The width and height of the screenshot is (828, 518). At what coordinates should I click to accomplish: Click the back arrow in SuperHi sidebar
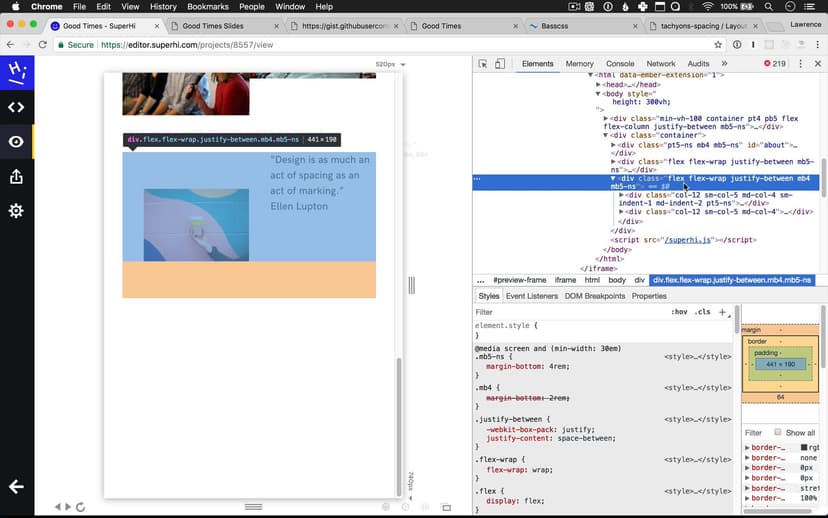[x=16, y=487]
